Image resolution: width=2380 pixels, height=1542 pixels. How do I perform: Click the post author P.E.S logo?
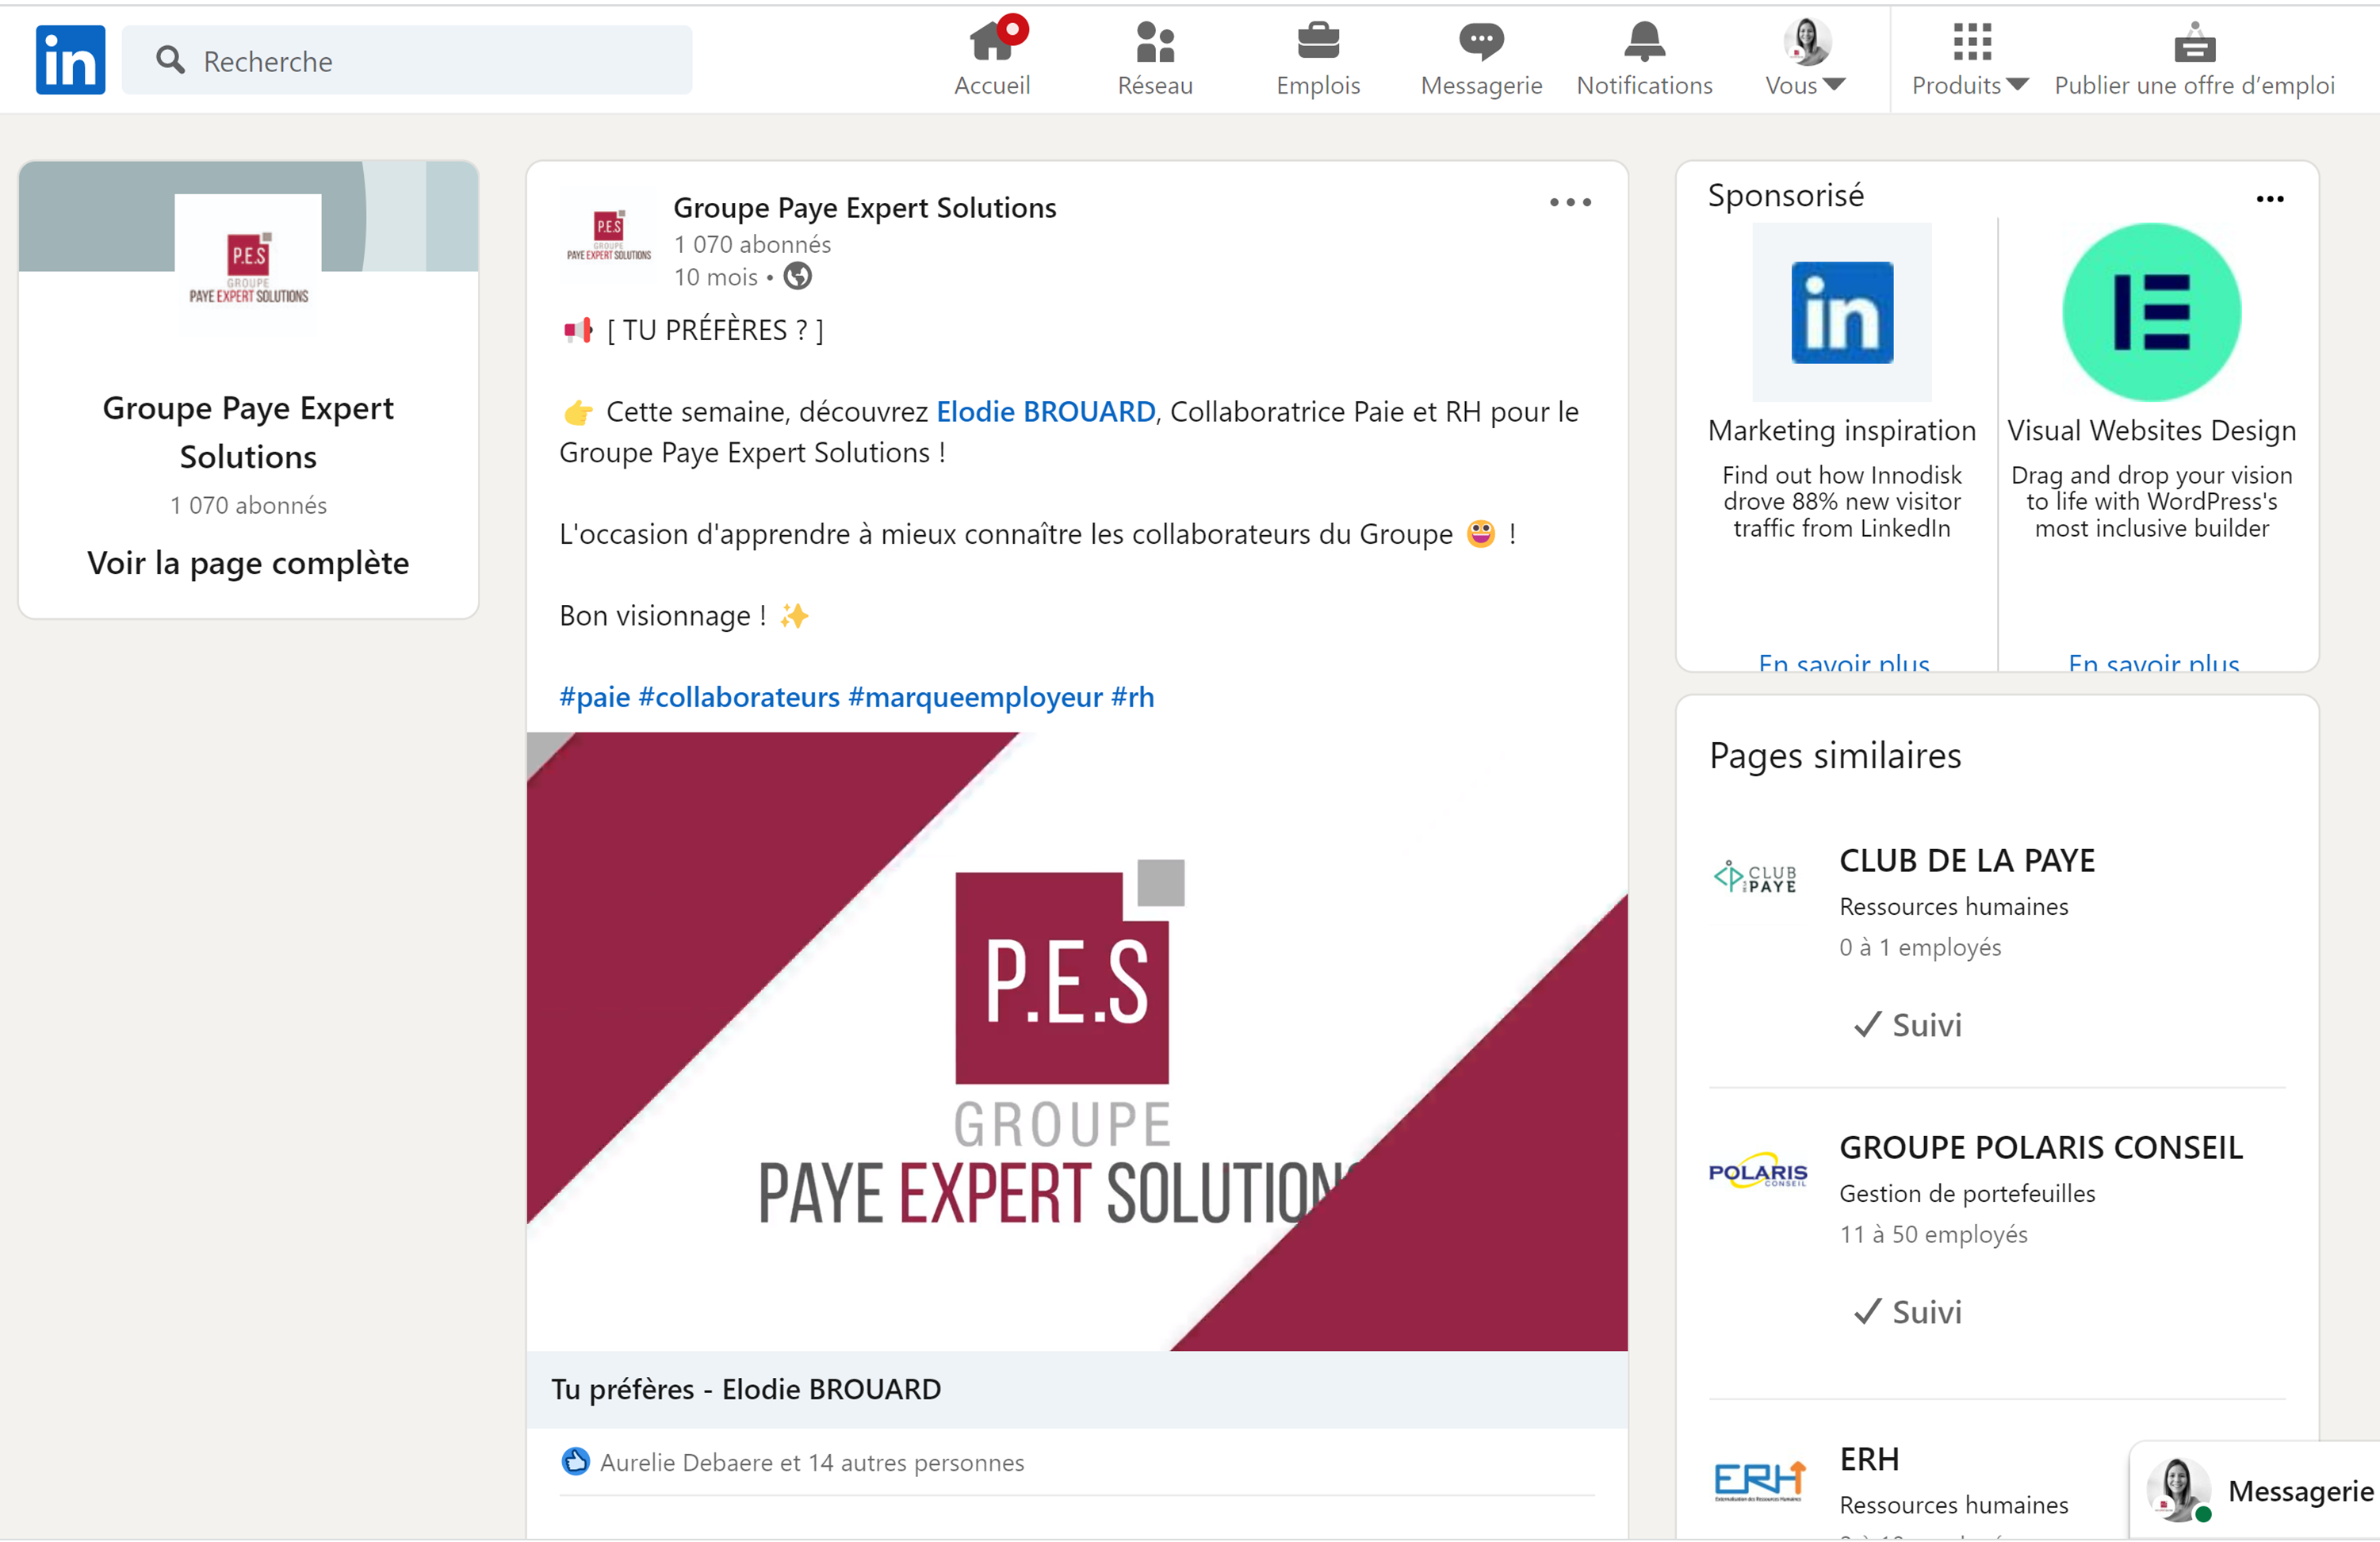point(608,236)
